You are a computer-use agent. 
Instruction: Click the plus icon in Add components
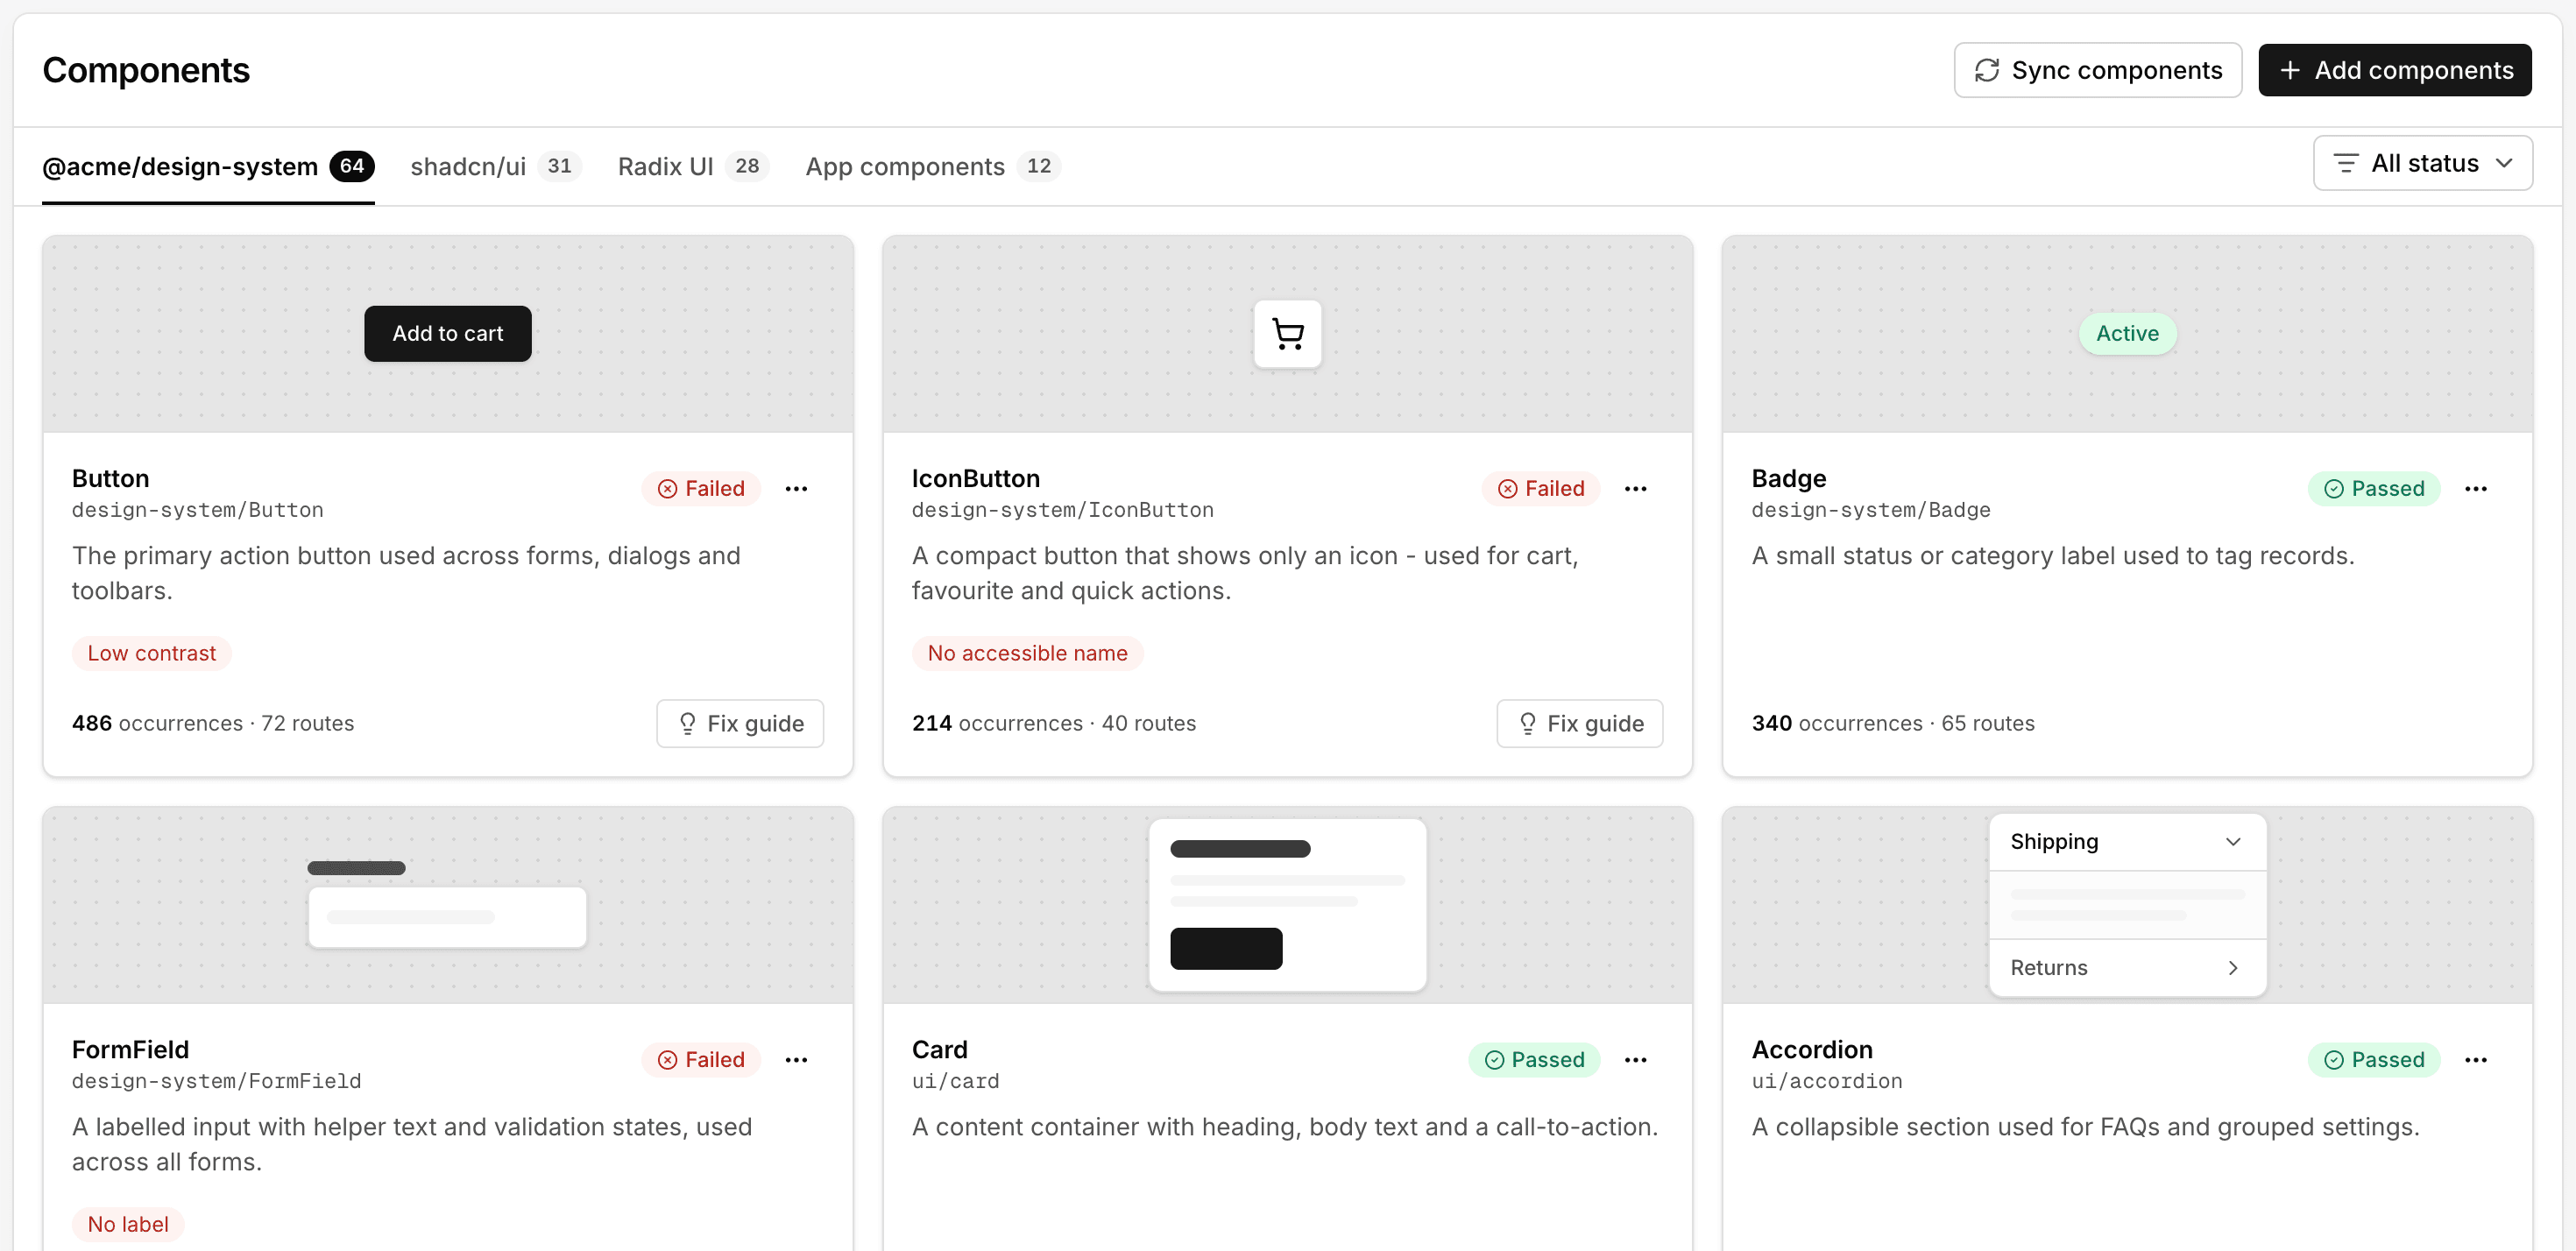[x=2289, y=70]
